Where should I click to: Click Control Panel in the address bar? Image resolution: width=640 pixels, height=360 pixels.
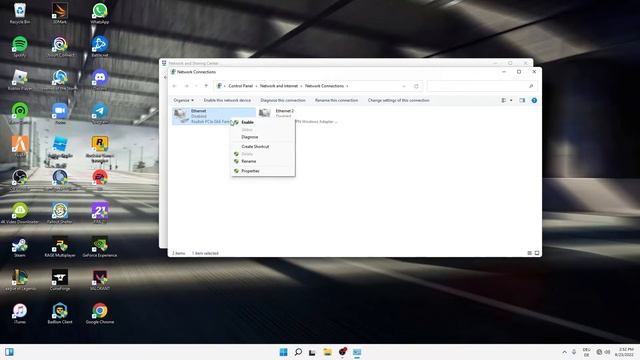[240, 86]
